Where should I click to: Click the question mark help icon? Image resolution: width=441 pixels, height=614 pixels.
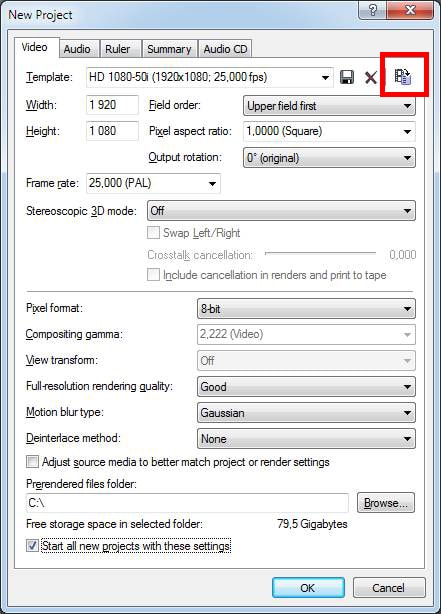[x=372, y=11]
